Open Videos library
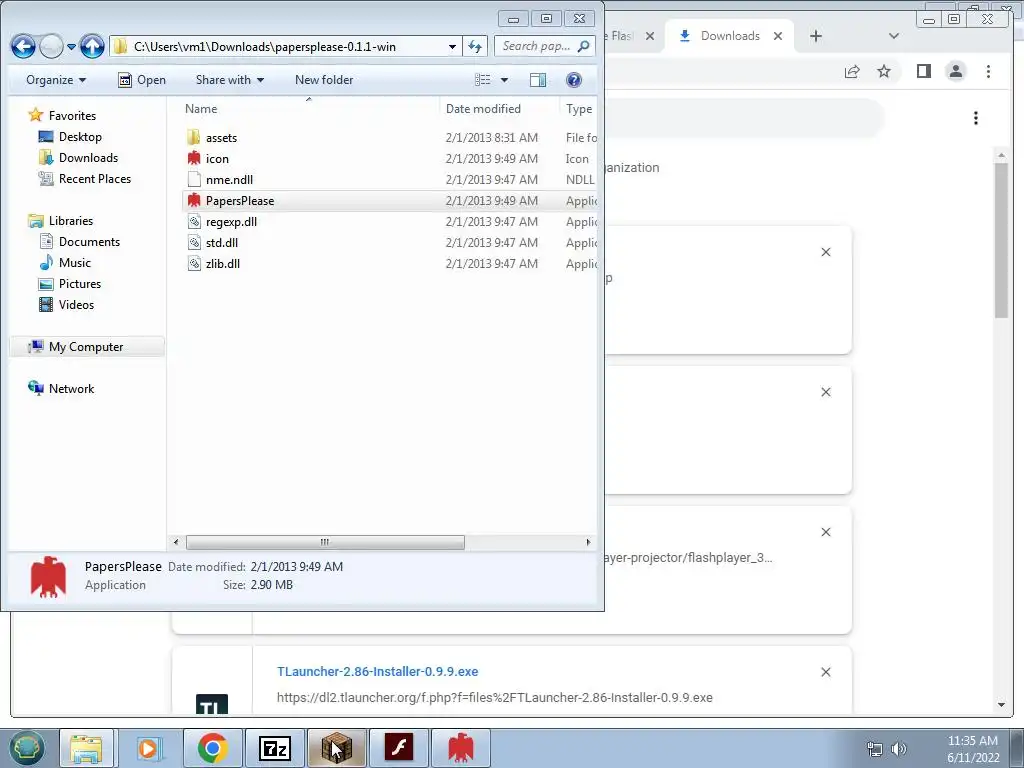Viewport: 1024px width, 768px height. tap(67, 304)
